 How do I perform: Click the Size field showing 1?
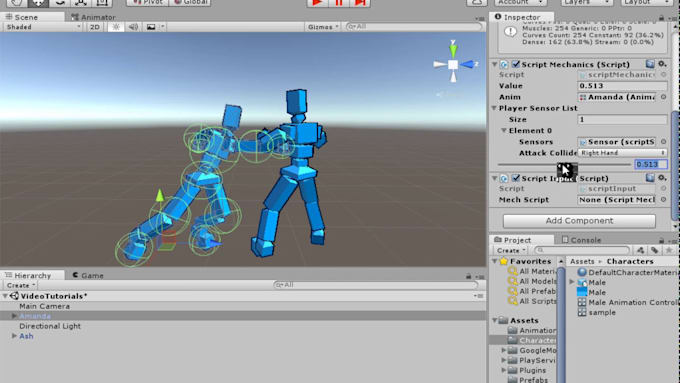coord(622,119)
